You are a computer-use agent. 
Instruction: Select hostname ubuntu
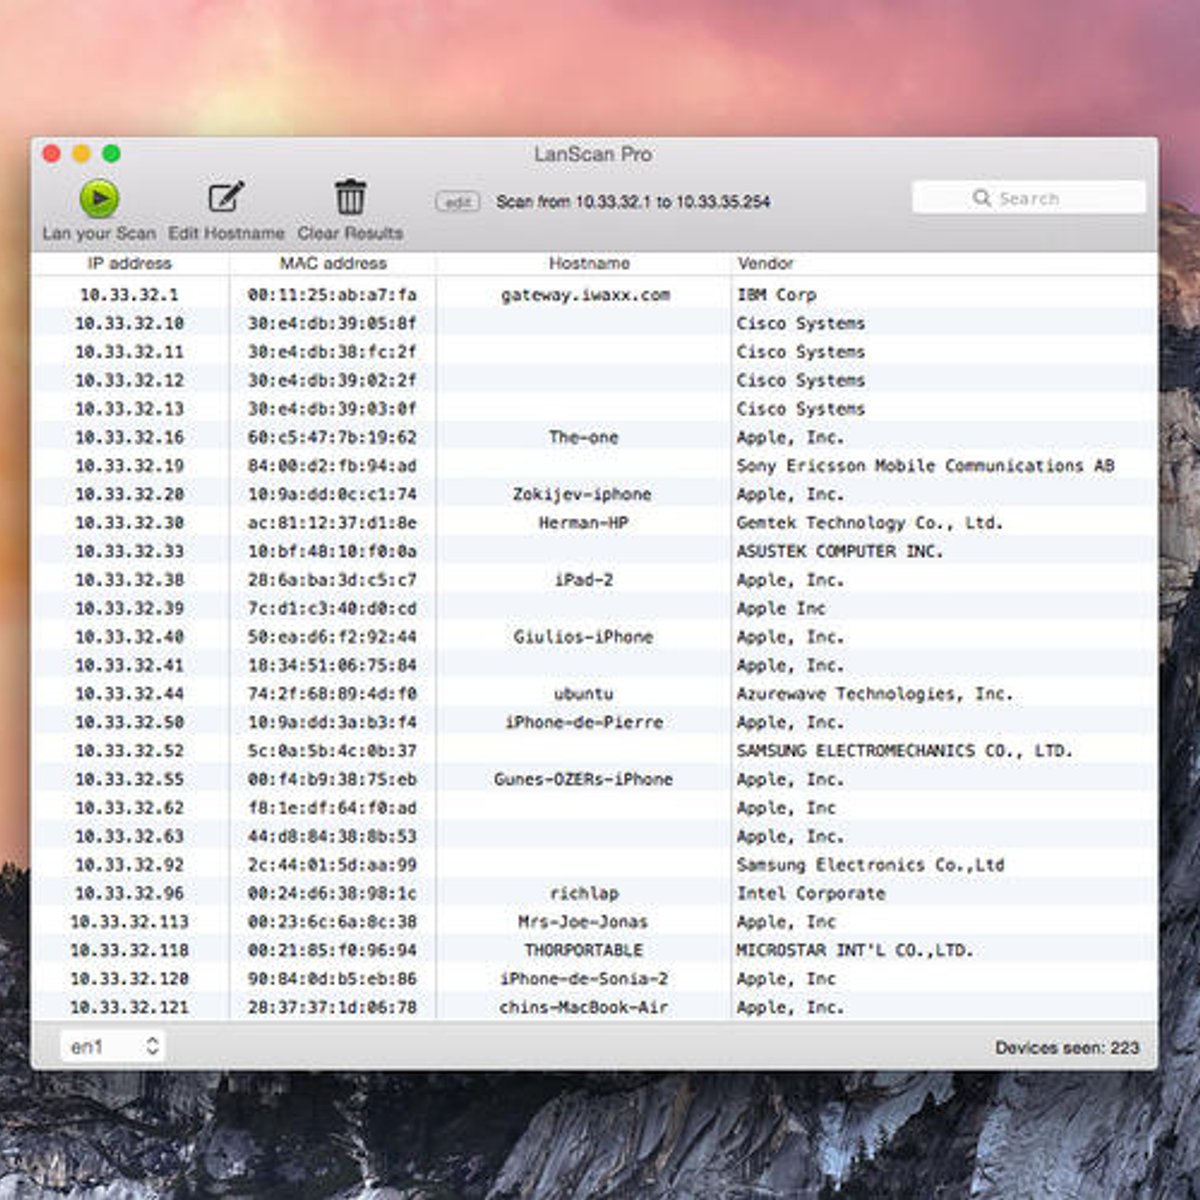583,694
